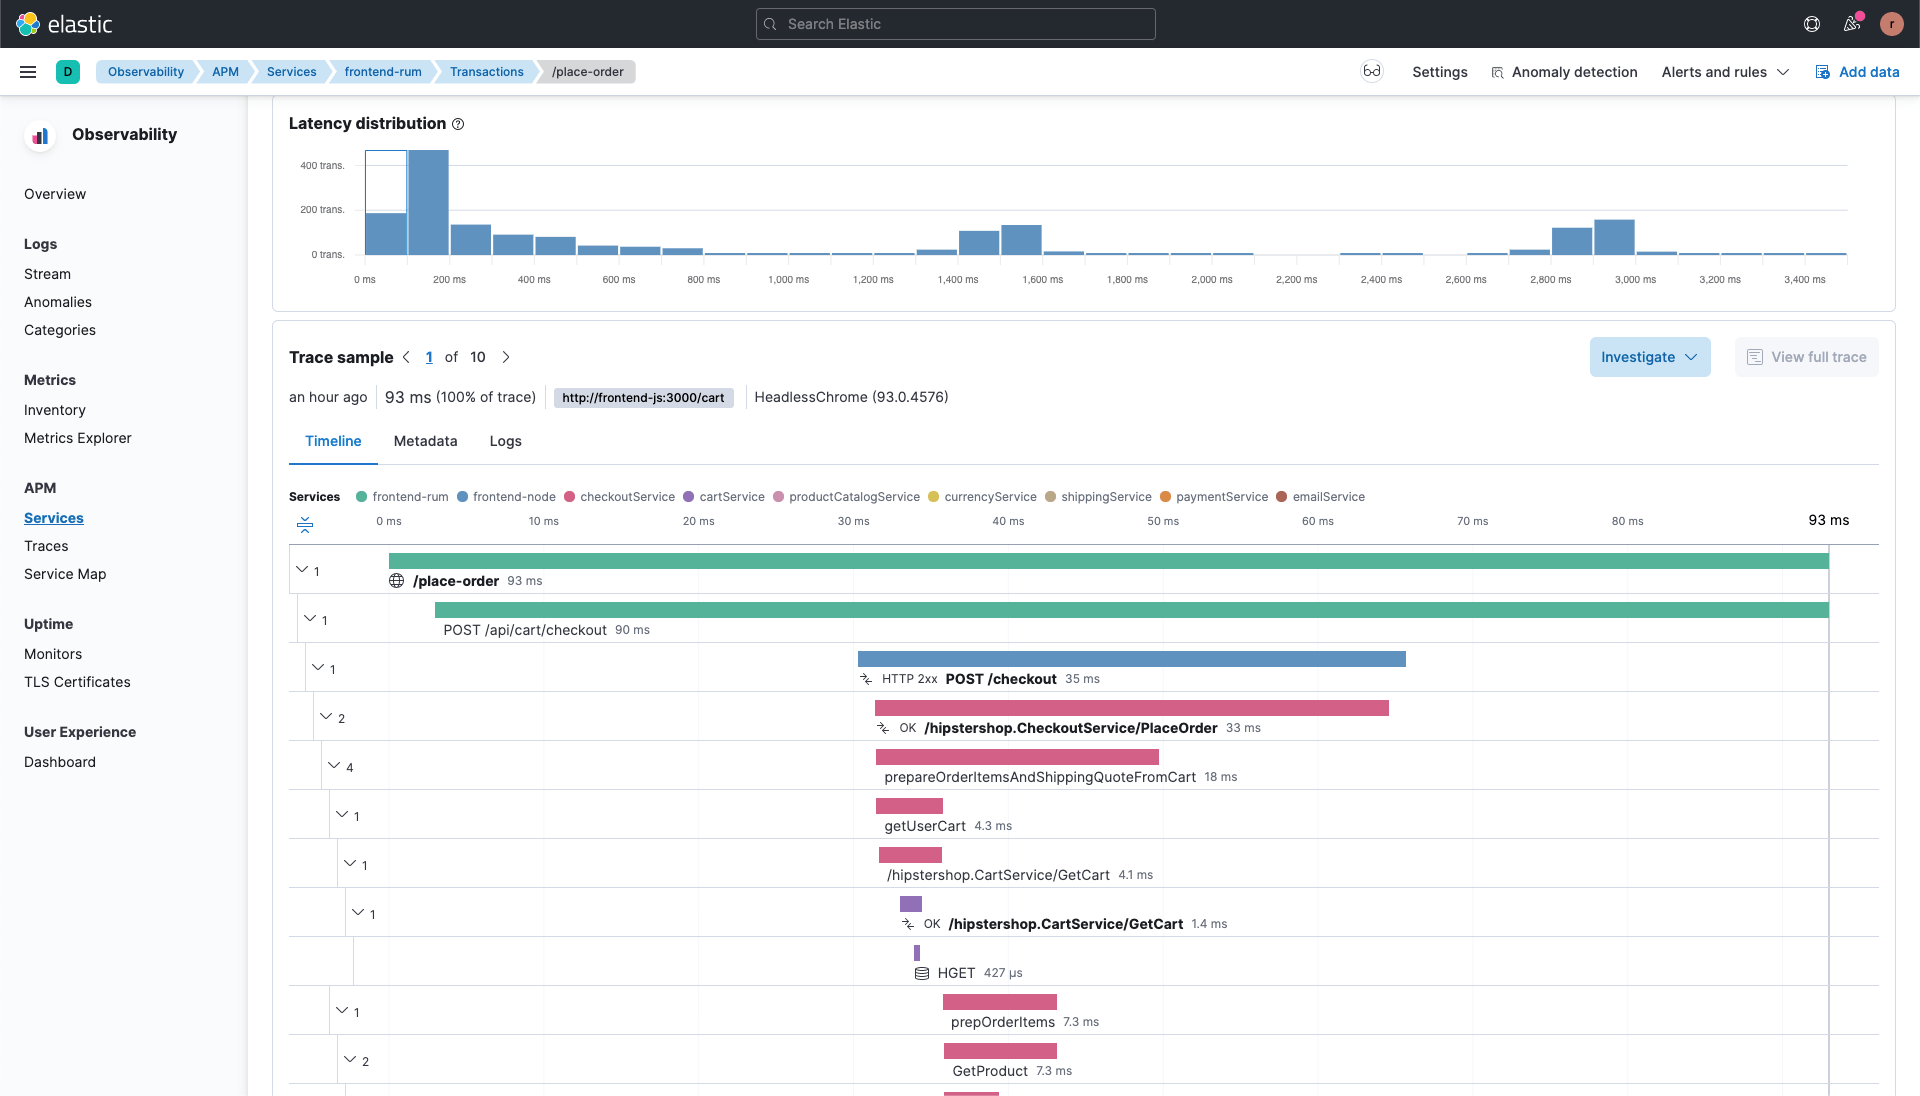Open Traces in the sidebar
This screenshot has width=1920, height=1096.
[46, 546]
